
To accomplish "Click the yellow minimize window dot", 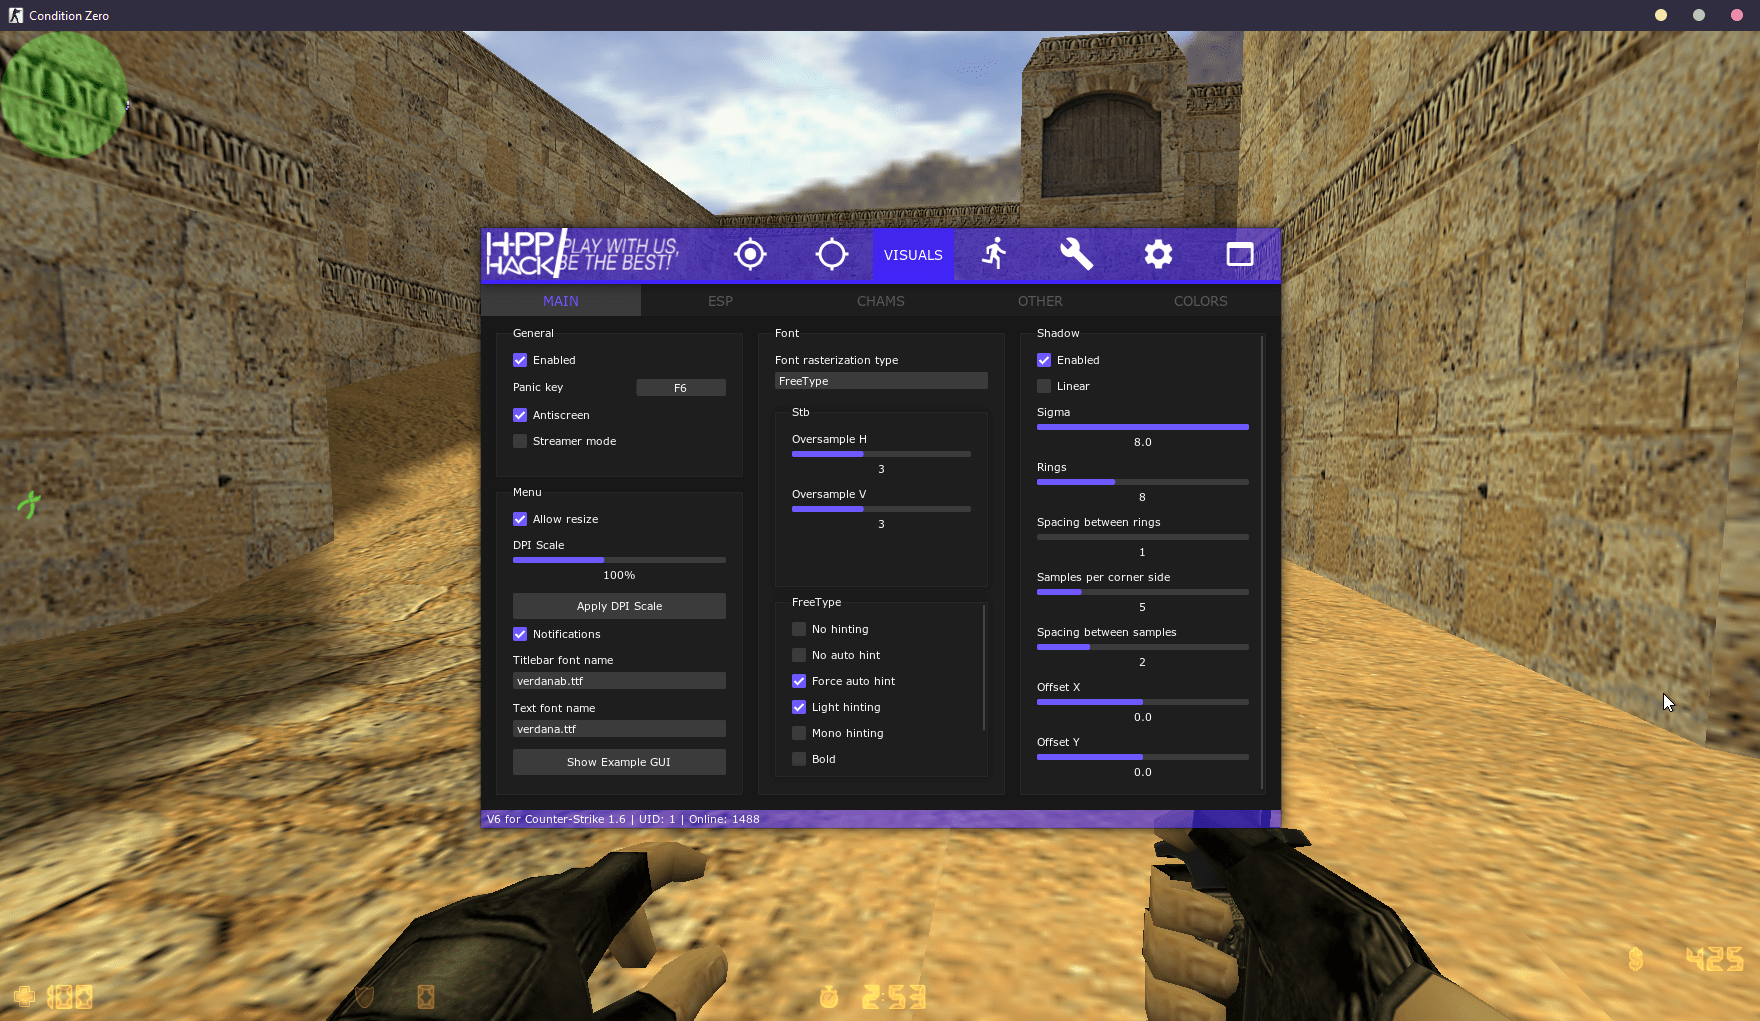I will [x=1661, y=15].
